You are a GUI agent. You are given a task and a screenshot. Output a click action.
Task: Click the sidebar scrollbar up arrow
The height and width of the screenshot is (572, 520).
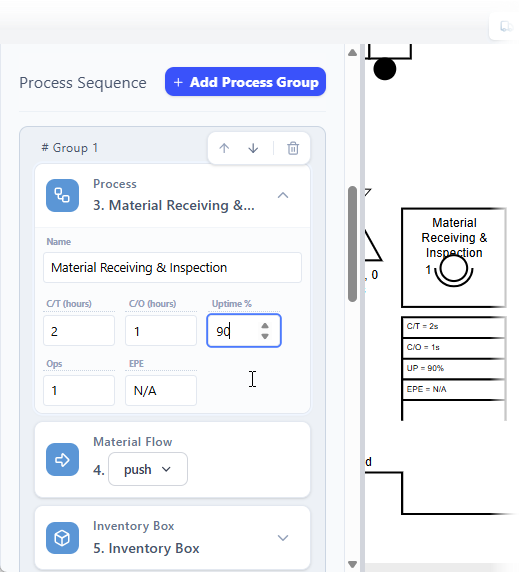pyautogui.click(x=352, y=53)
